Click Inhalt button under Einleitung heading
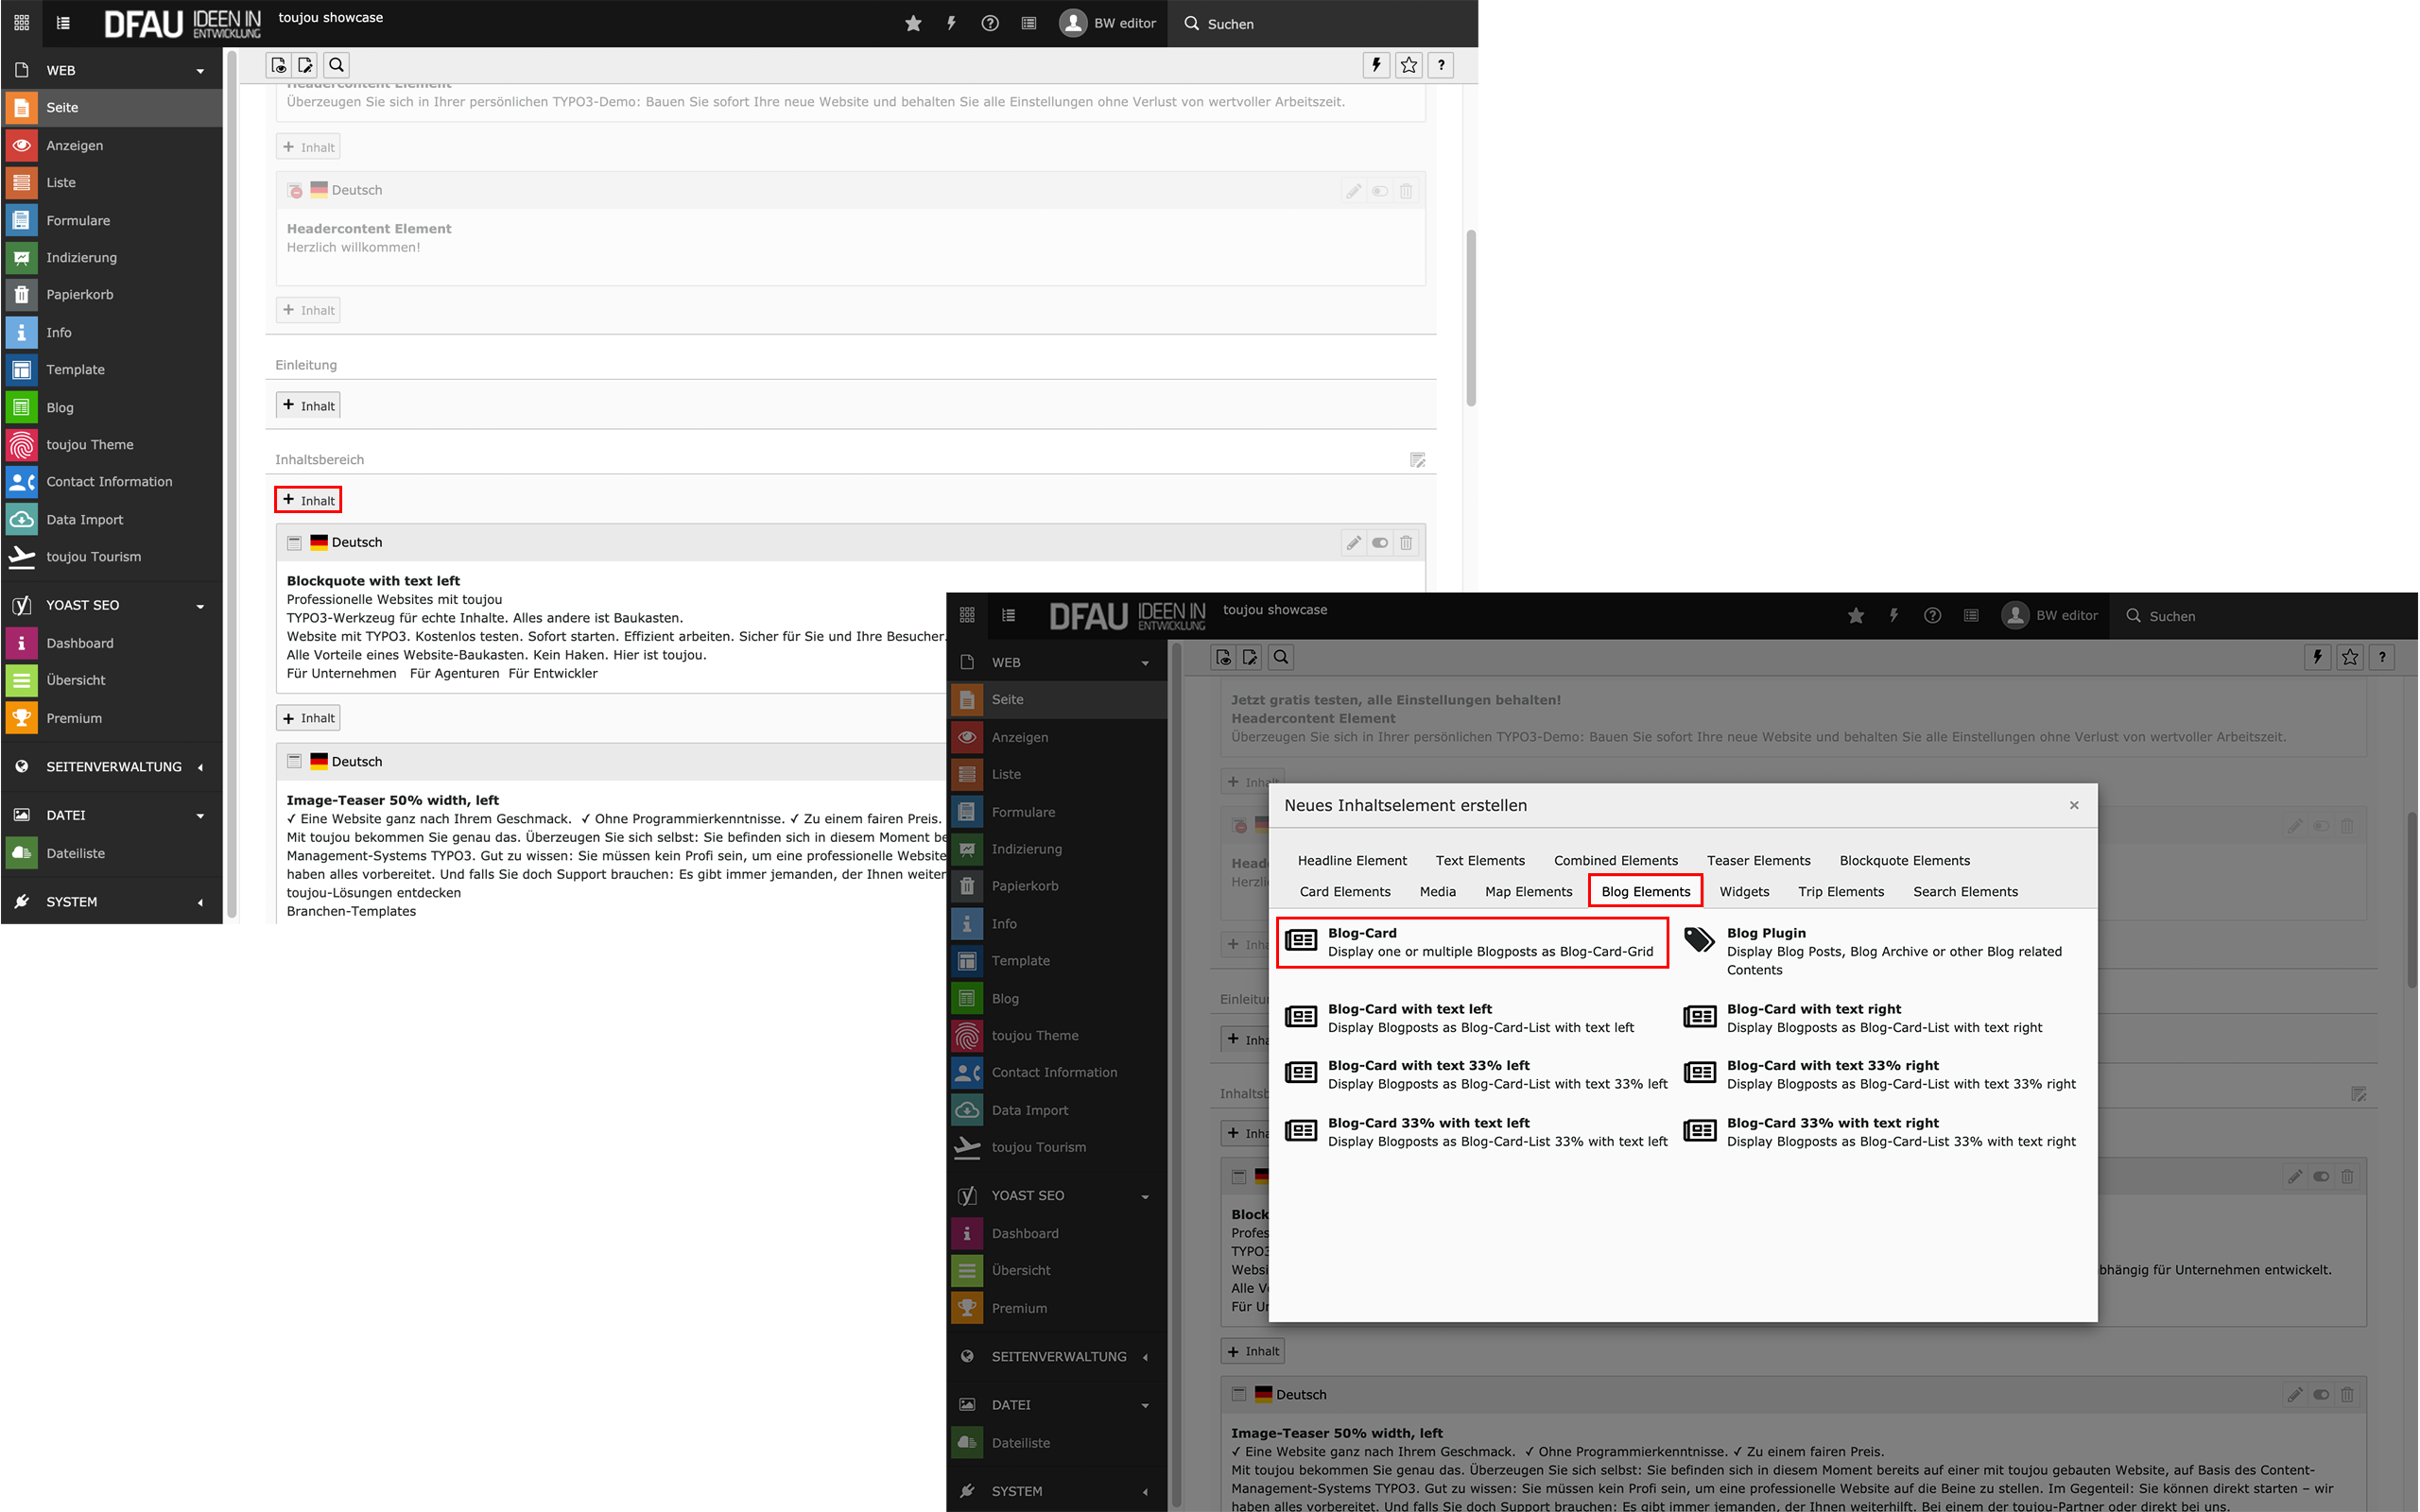Image resolution: width=2420 pixels, height=1512 pixels. coord(308,405)
